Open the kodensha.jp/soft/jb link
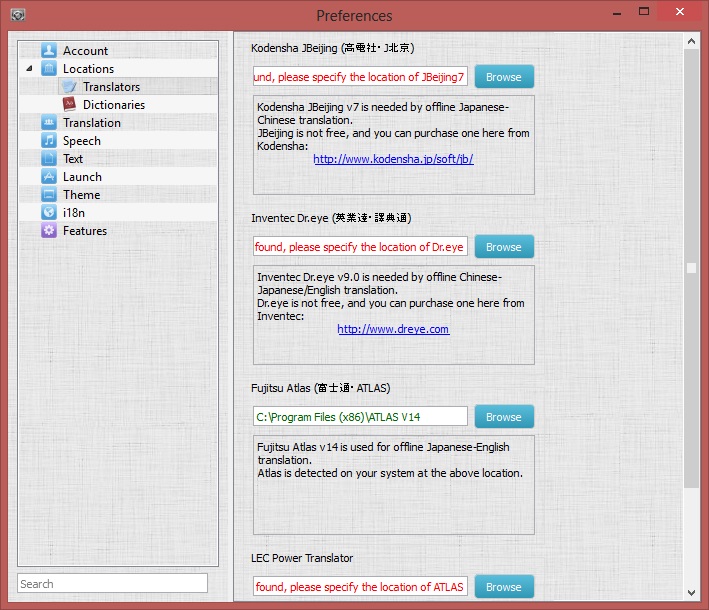The height and width of the screenshot is (610, 709). (x=393, y=159)
